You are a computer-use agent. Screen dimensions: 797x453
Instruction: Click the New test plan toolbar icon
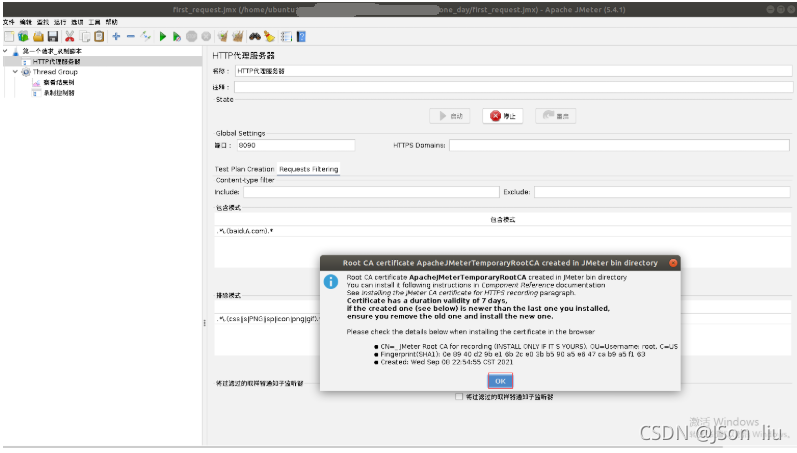[x=9, y=37]
